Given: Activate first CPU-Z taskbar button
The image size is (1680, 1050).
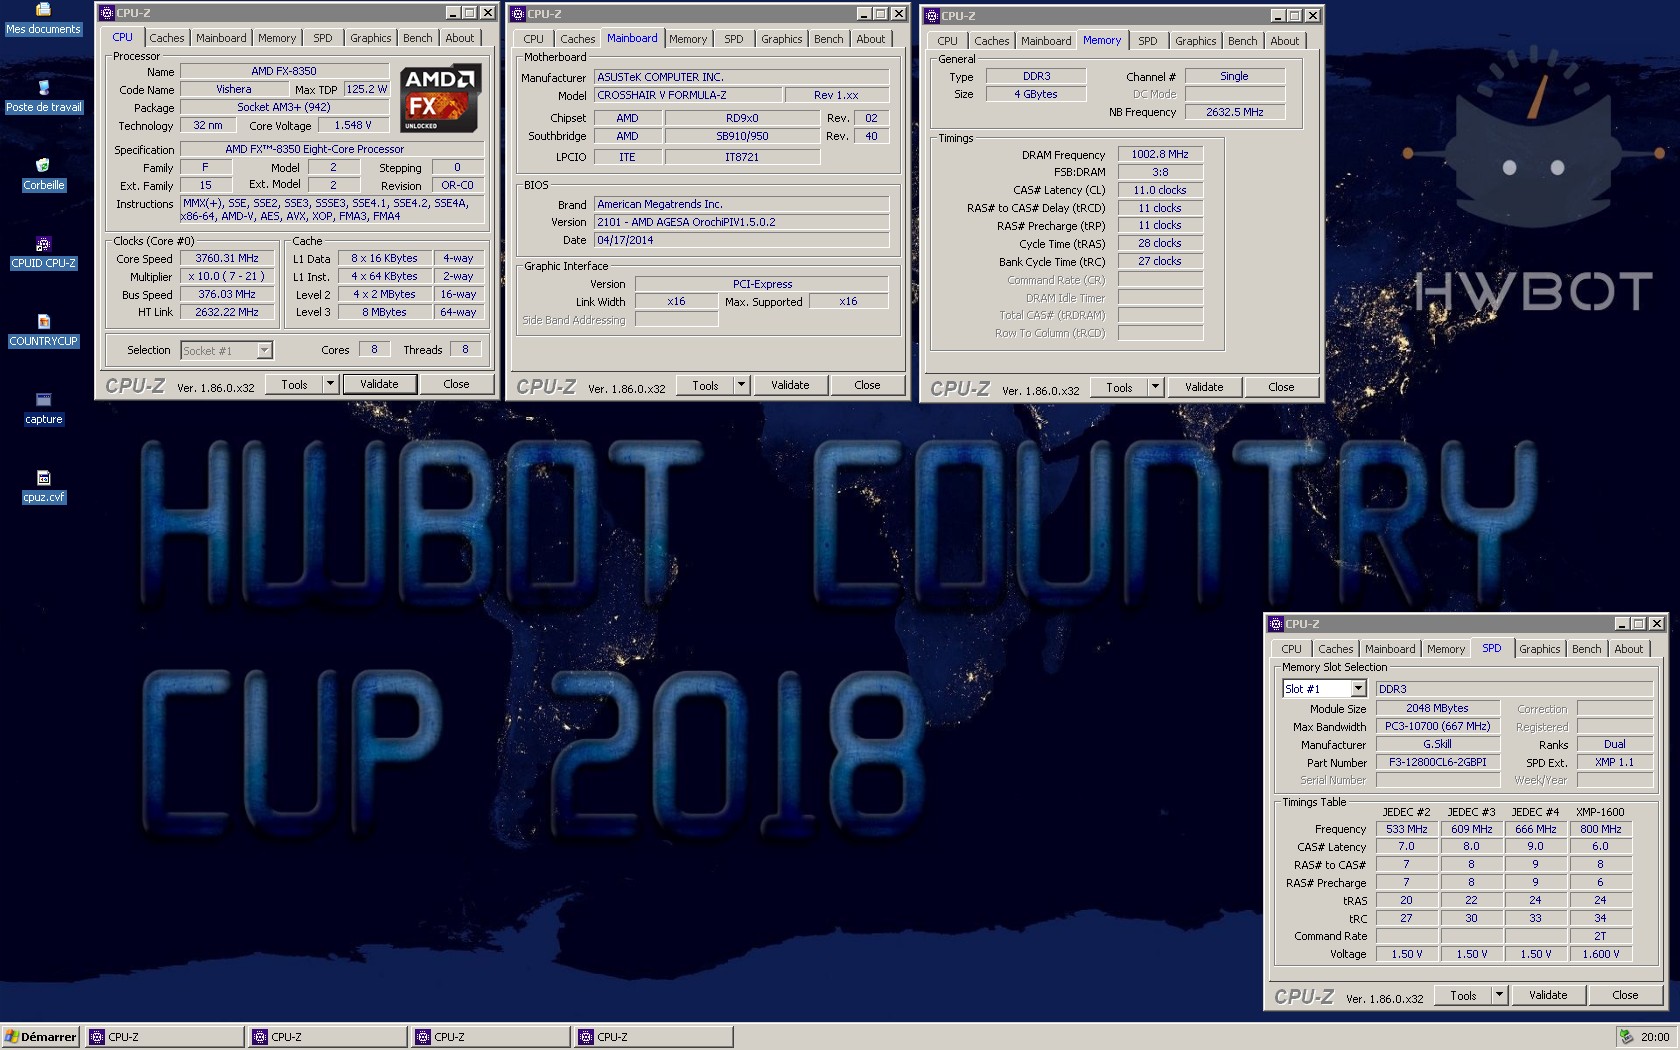Looking at the screenshot, I should pos(164,1037).
